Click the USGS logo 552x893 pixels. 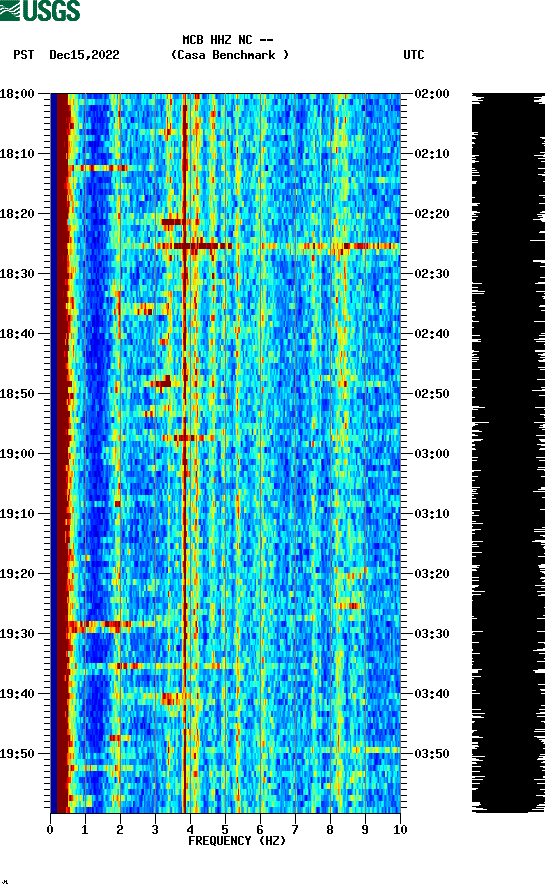pyautogui.click(x=40, y=10)
